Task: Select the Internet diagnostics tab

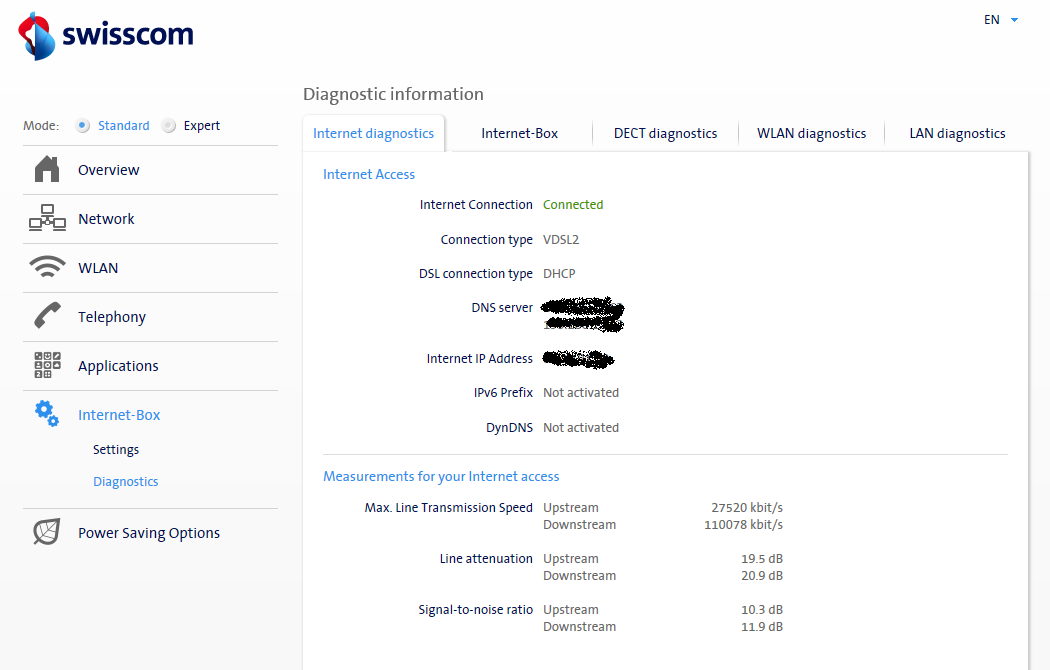Action: 373,133
